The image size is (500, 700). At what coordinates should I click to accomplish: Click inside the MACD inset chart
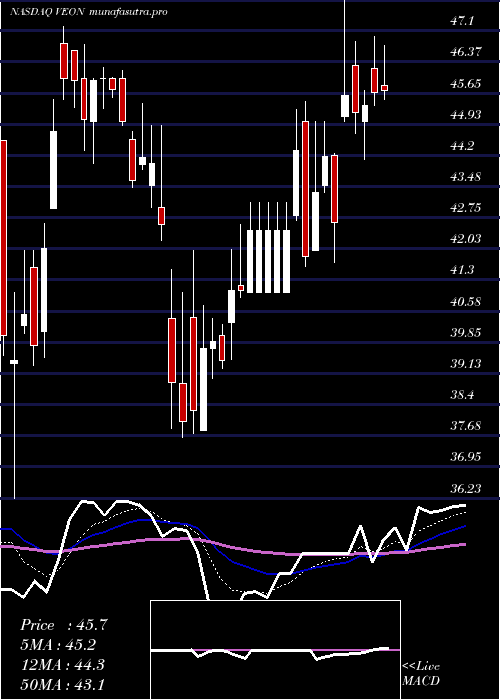pos(275,650)
